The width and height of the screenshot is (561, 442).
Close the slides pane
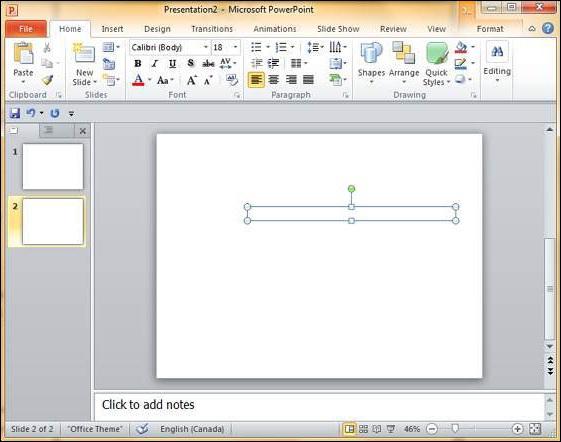(83, 131)
